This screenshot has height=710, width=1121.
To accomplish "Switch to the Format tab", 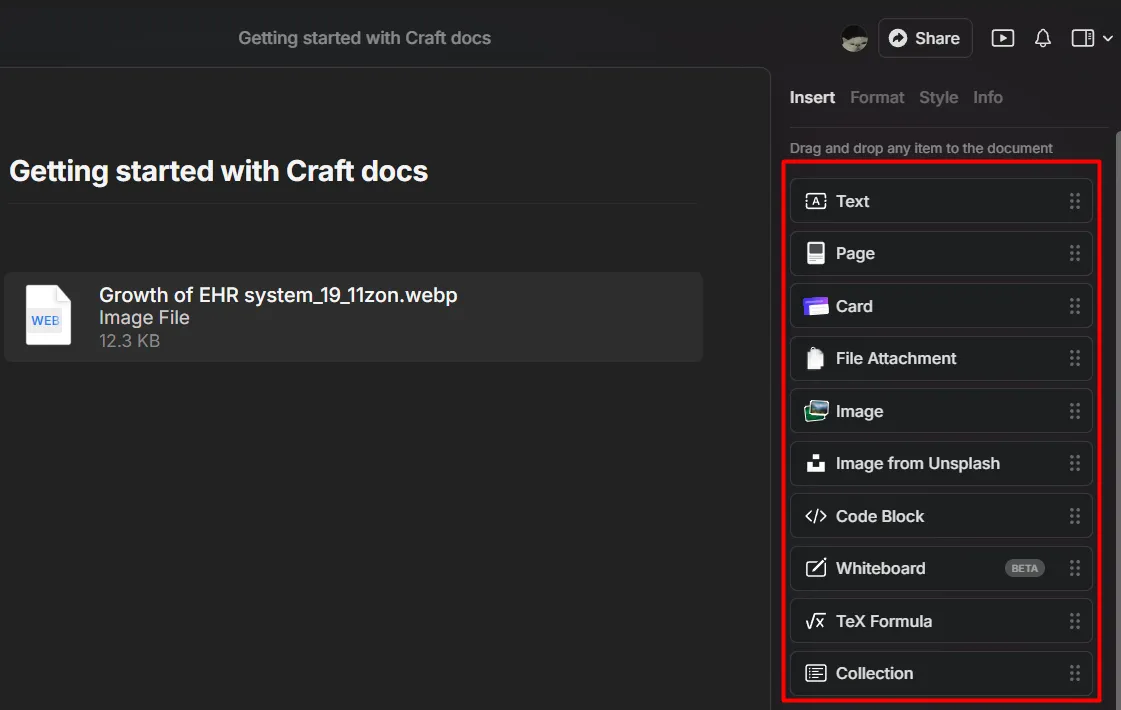I will coord(877,97).
